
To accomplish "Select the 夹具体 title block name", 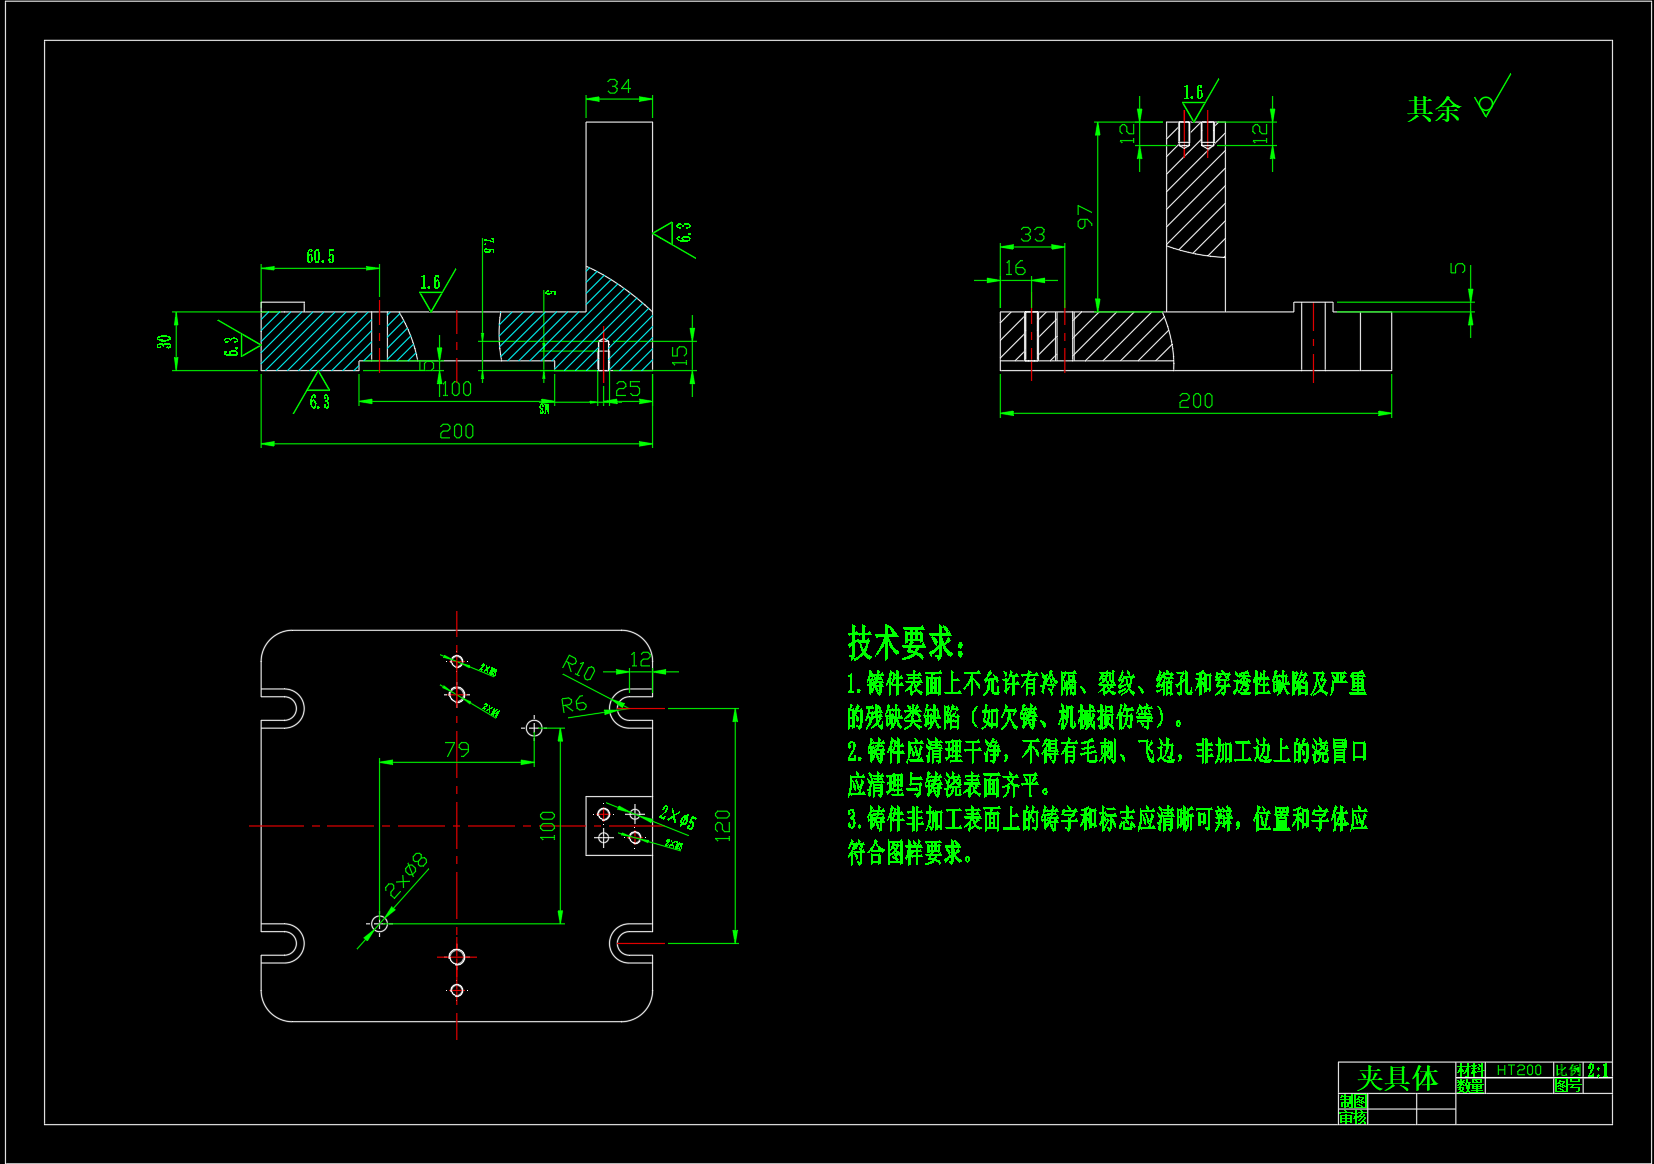I will pyautogui.click(x=1397, y=1078).
